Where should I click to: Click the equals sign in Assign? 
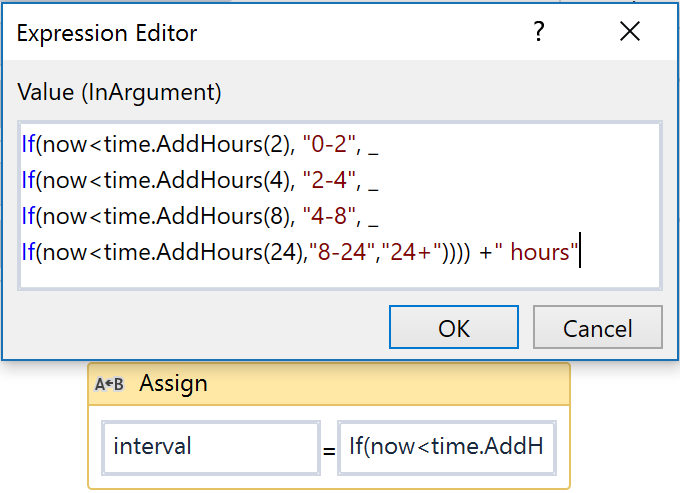tap(329, 449)
